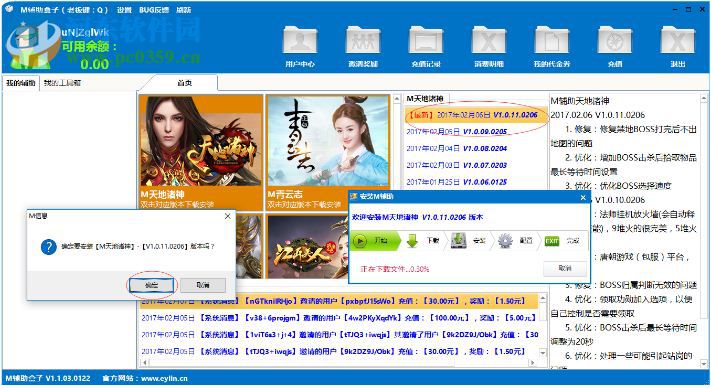Open the menu item right of BUG反馈

184,10
